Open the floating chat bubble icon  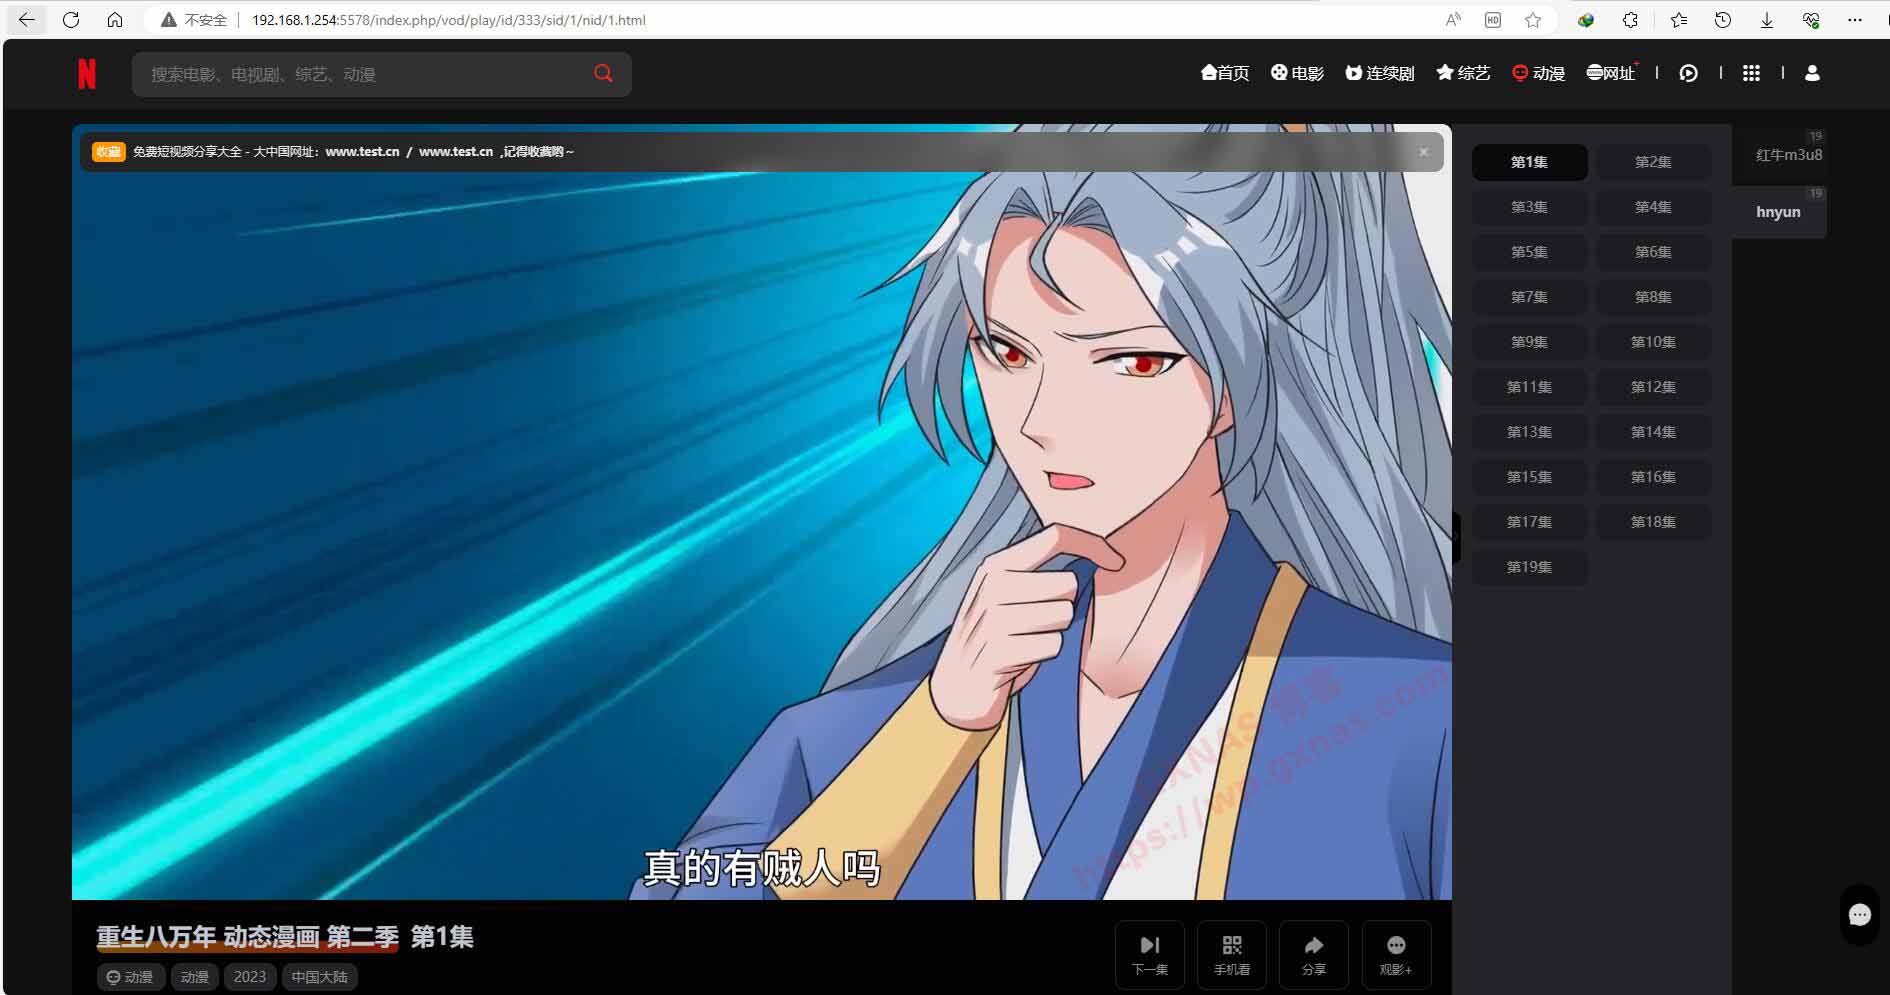1859,914
